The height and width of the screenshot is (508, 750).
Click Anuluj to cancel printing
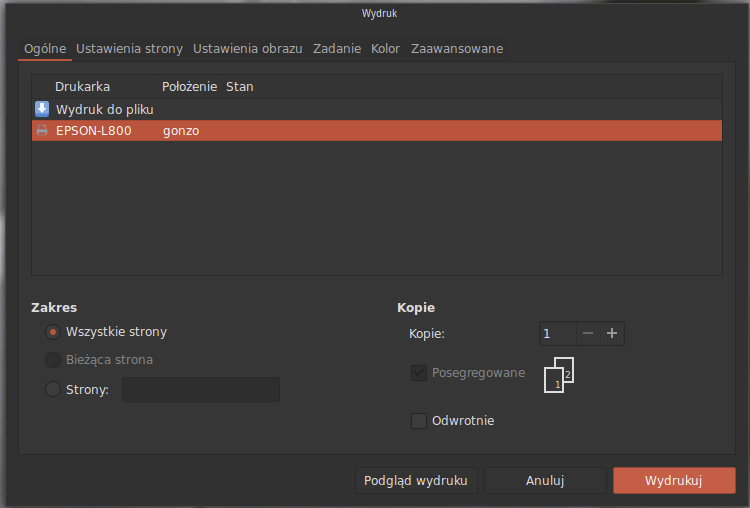(545, 480)
